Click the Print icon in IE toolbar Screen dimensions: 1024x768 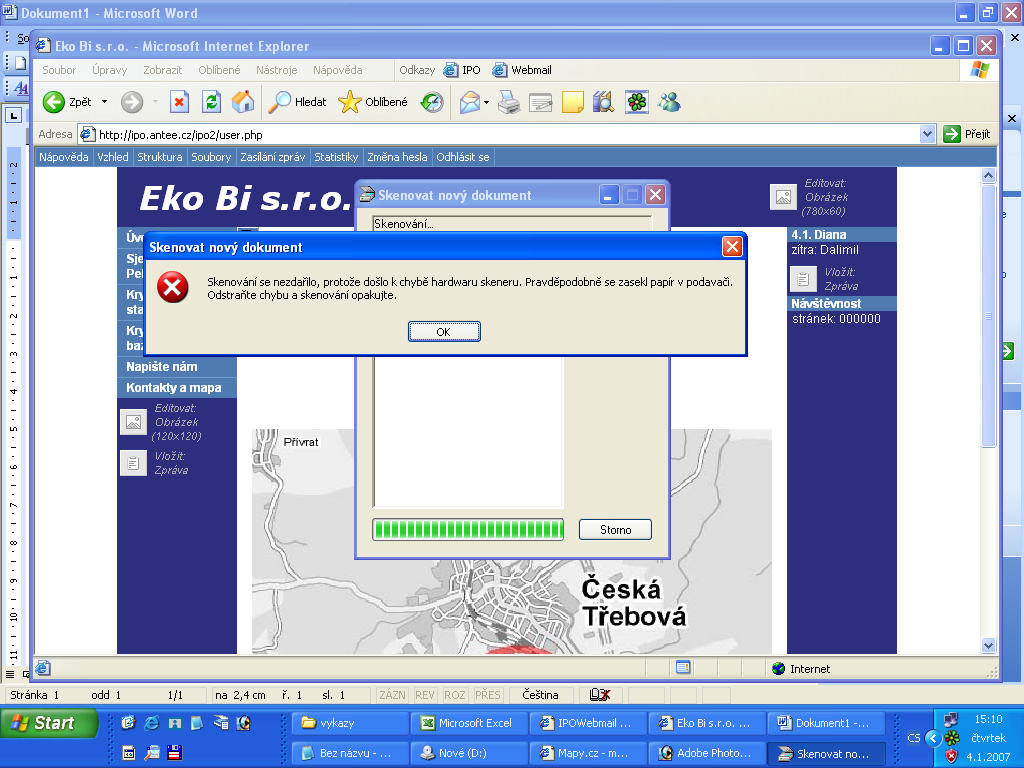point(509,102)
